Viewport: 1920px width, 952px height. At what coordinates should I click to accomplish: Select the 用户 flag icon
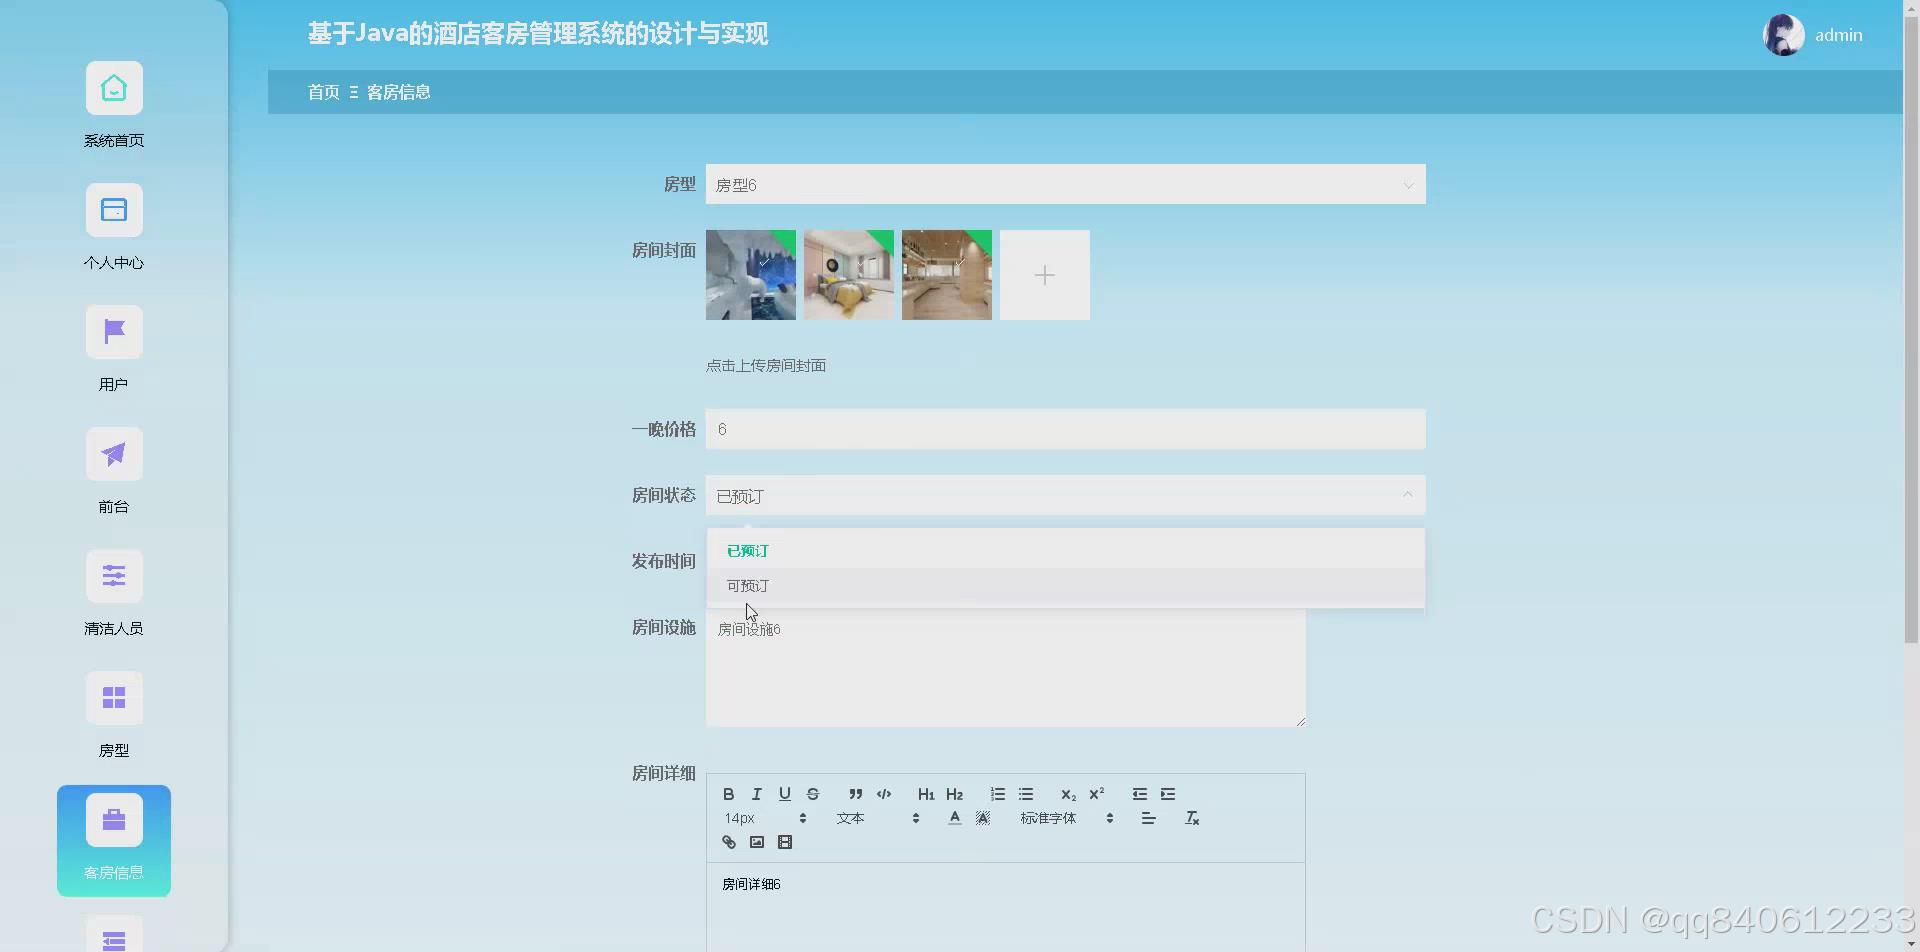click(x=113, y=331)
